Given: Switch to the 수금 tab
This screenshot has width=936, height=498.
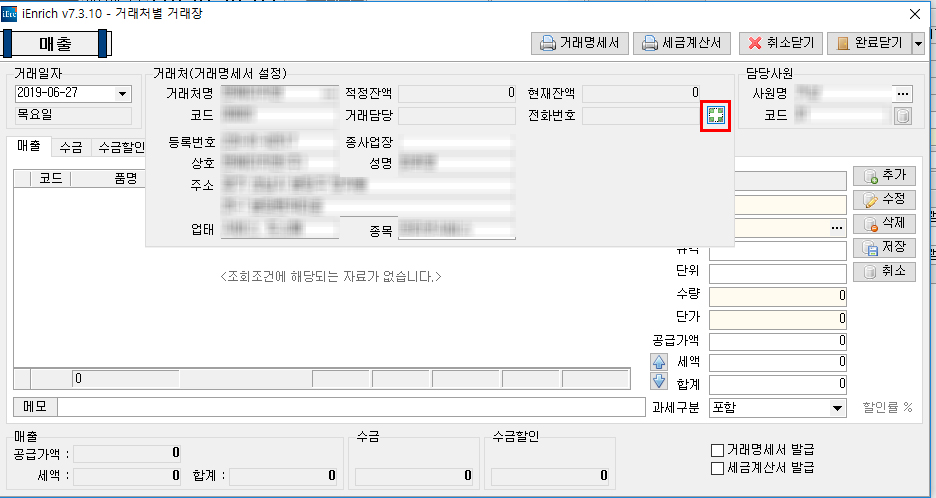Looking at the screenshot, I should point(71,147).
